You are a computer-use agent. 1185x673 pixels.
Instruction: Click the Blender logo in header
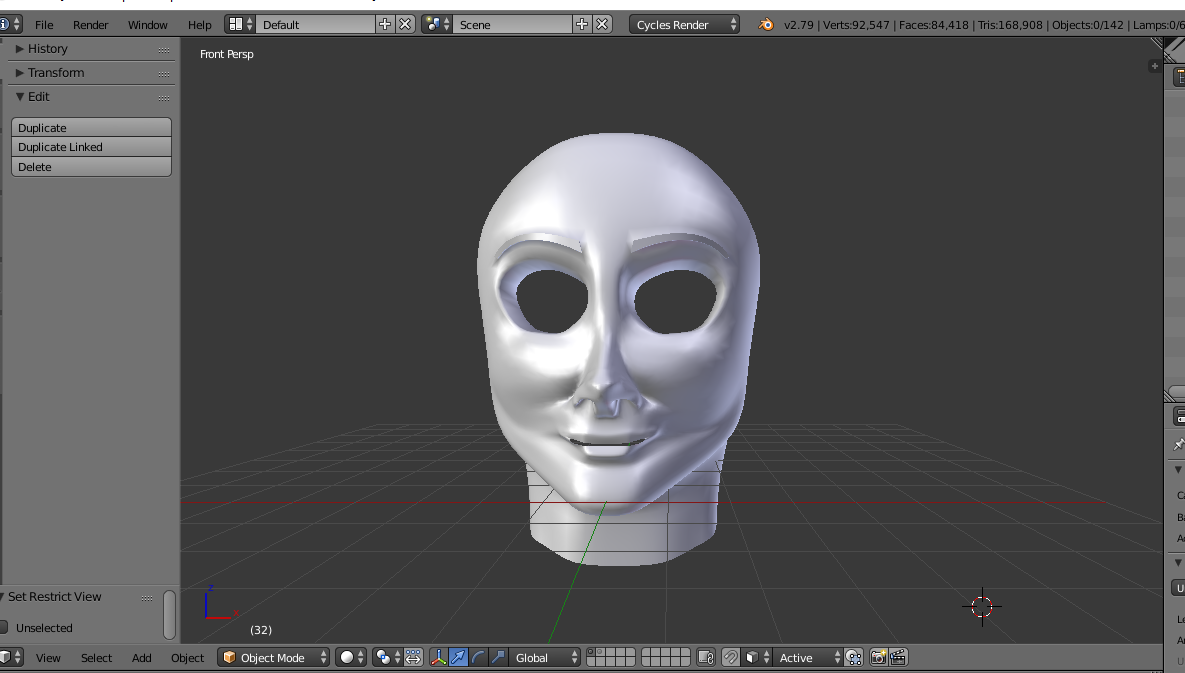click(766, 24)
